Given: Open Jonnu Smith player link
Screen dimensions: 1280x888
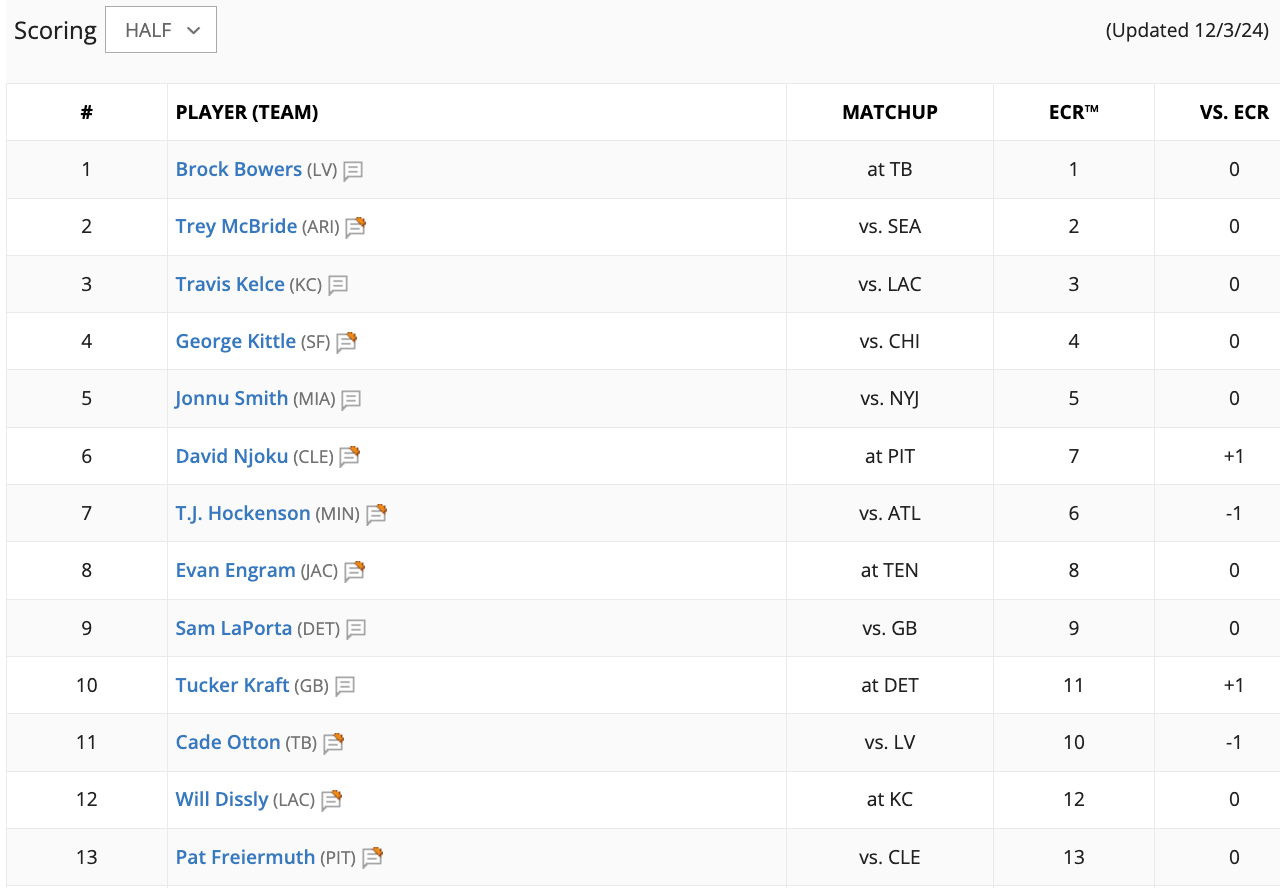Looking at the screenshot, I should (x=232, y=398).
